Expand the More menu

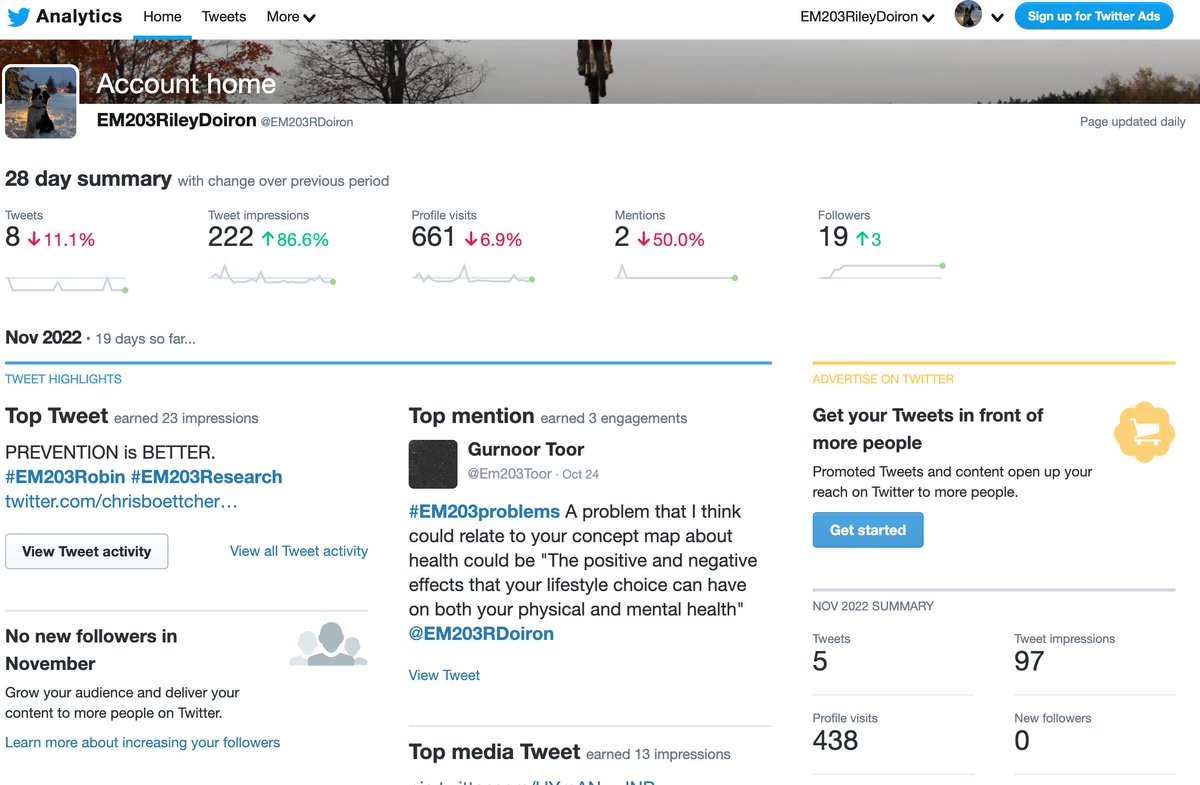291,17
